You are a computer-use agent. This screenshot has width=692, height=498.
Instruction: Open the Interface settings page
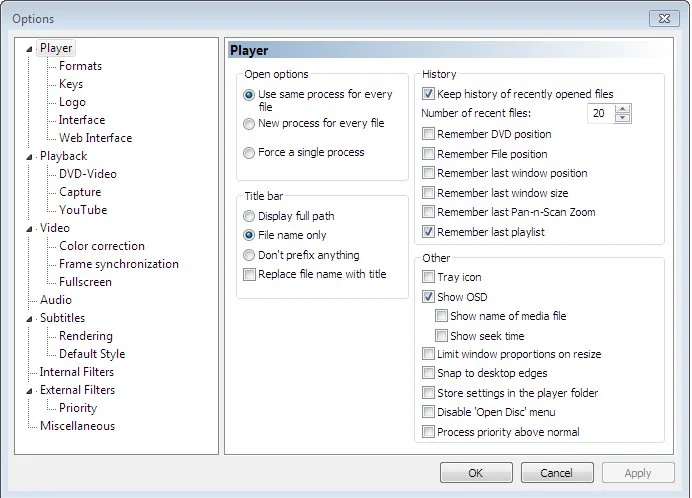[x=82, y=120]
